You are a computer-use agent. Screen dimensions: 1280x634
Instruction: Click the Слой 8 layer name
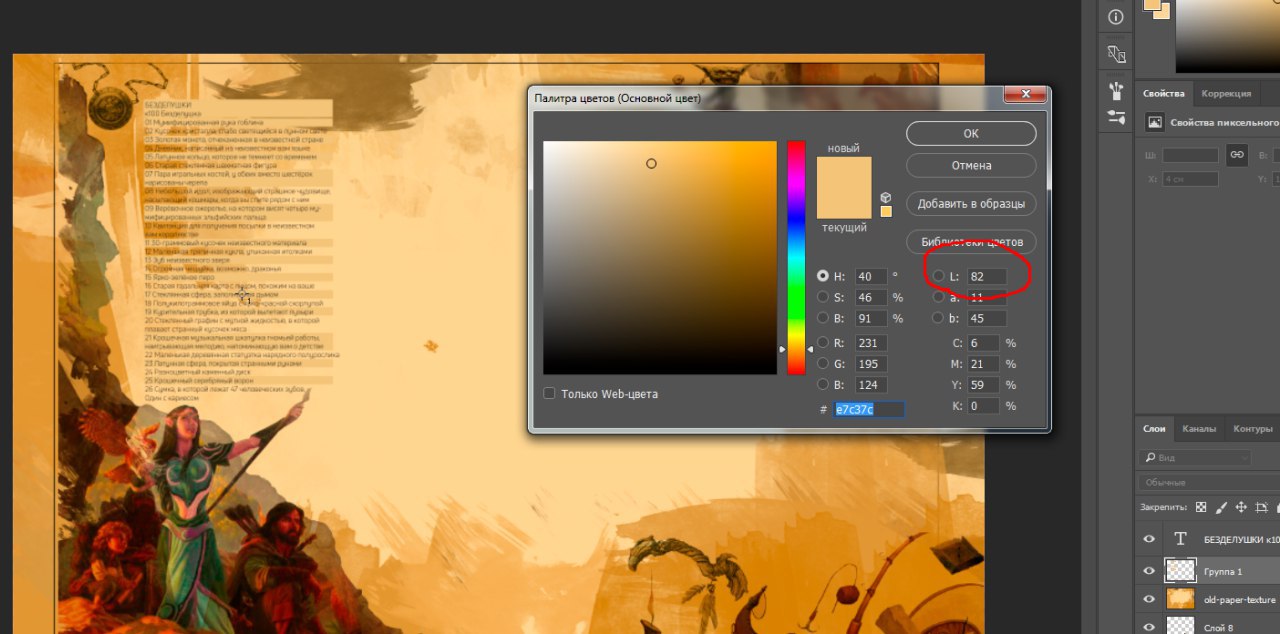(1220, 627)
